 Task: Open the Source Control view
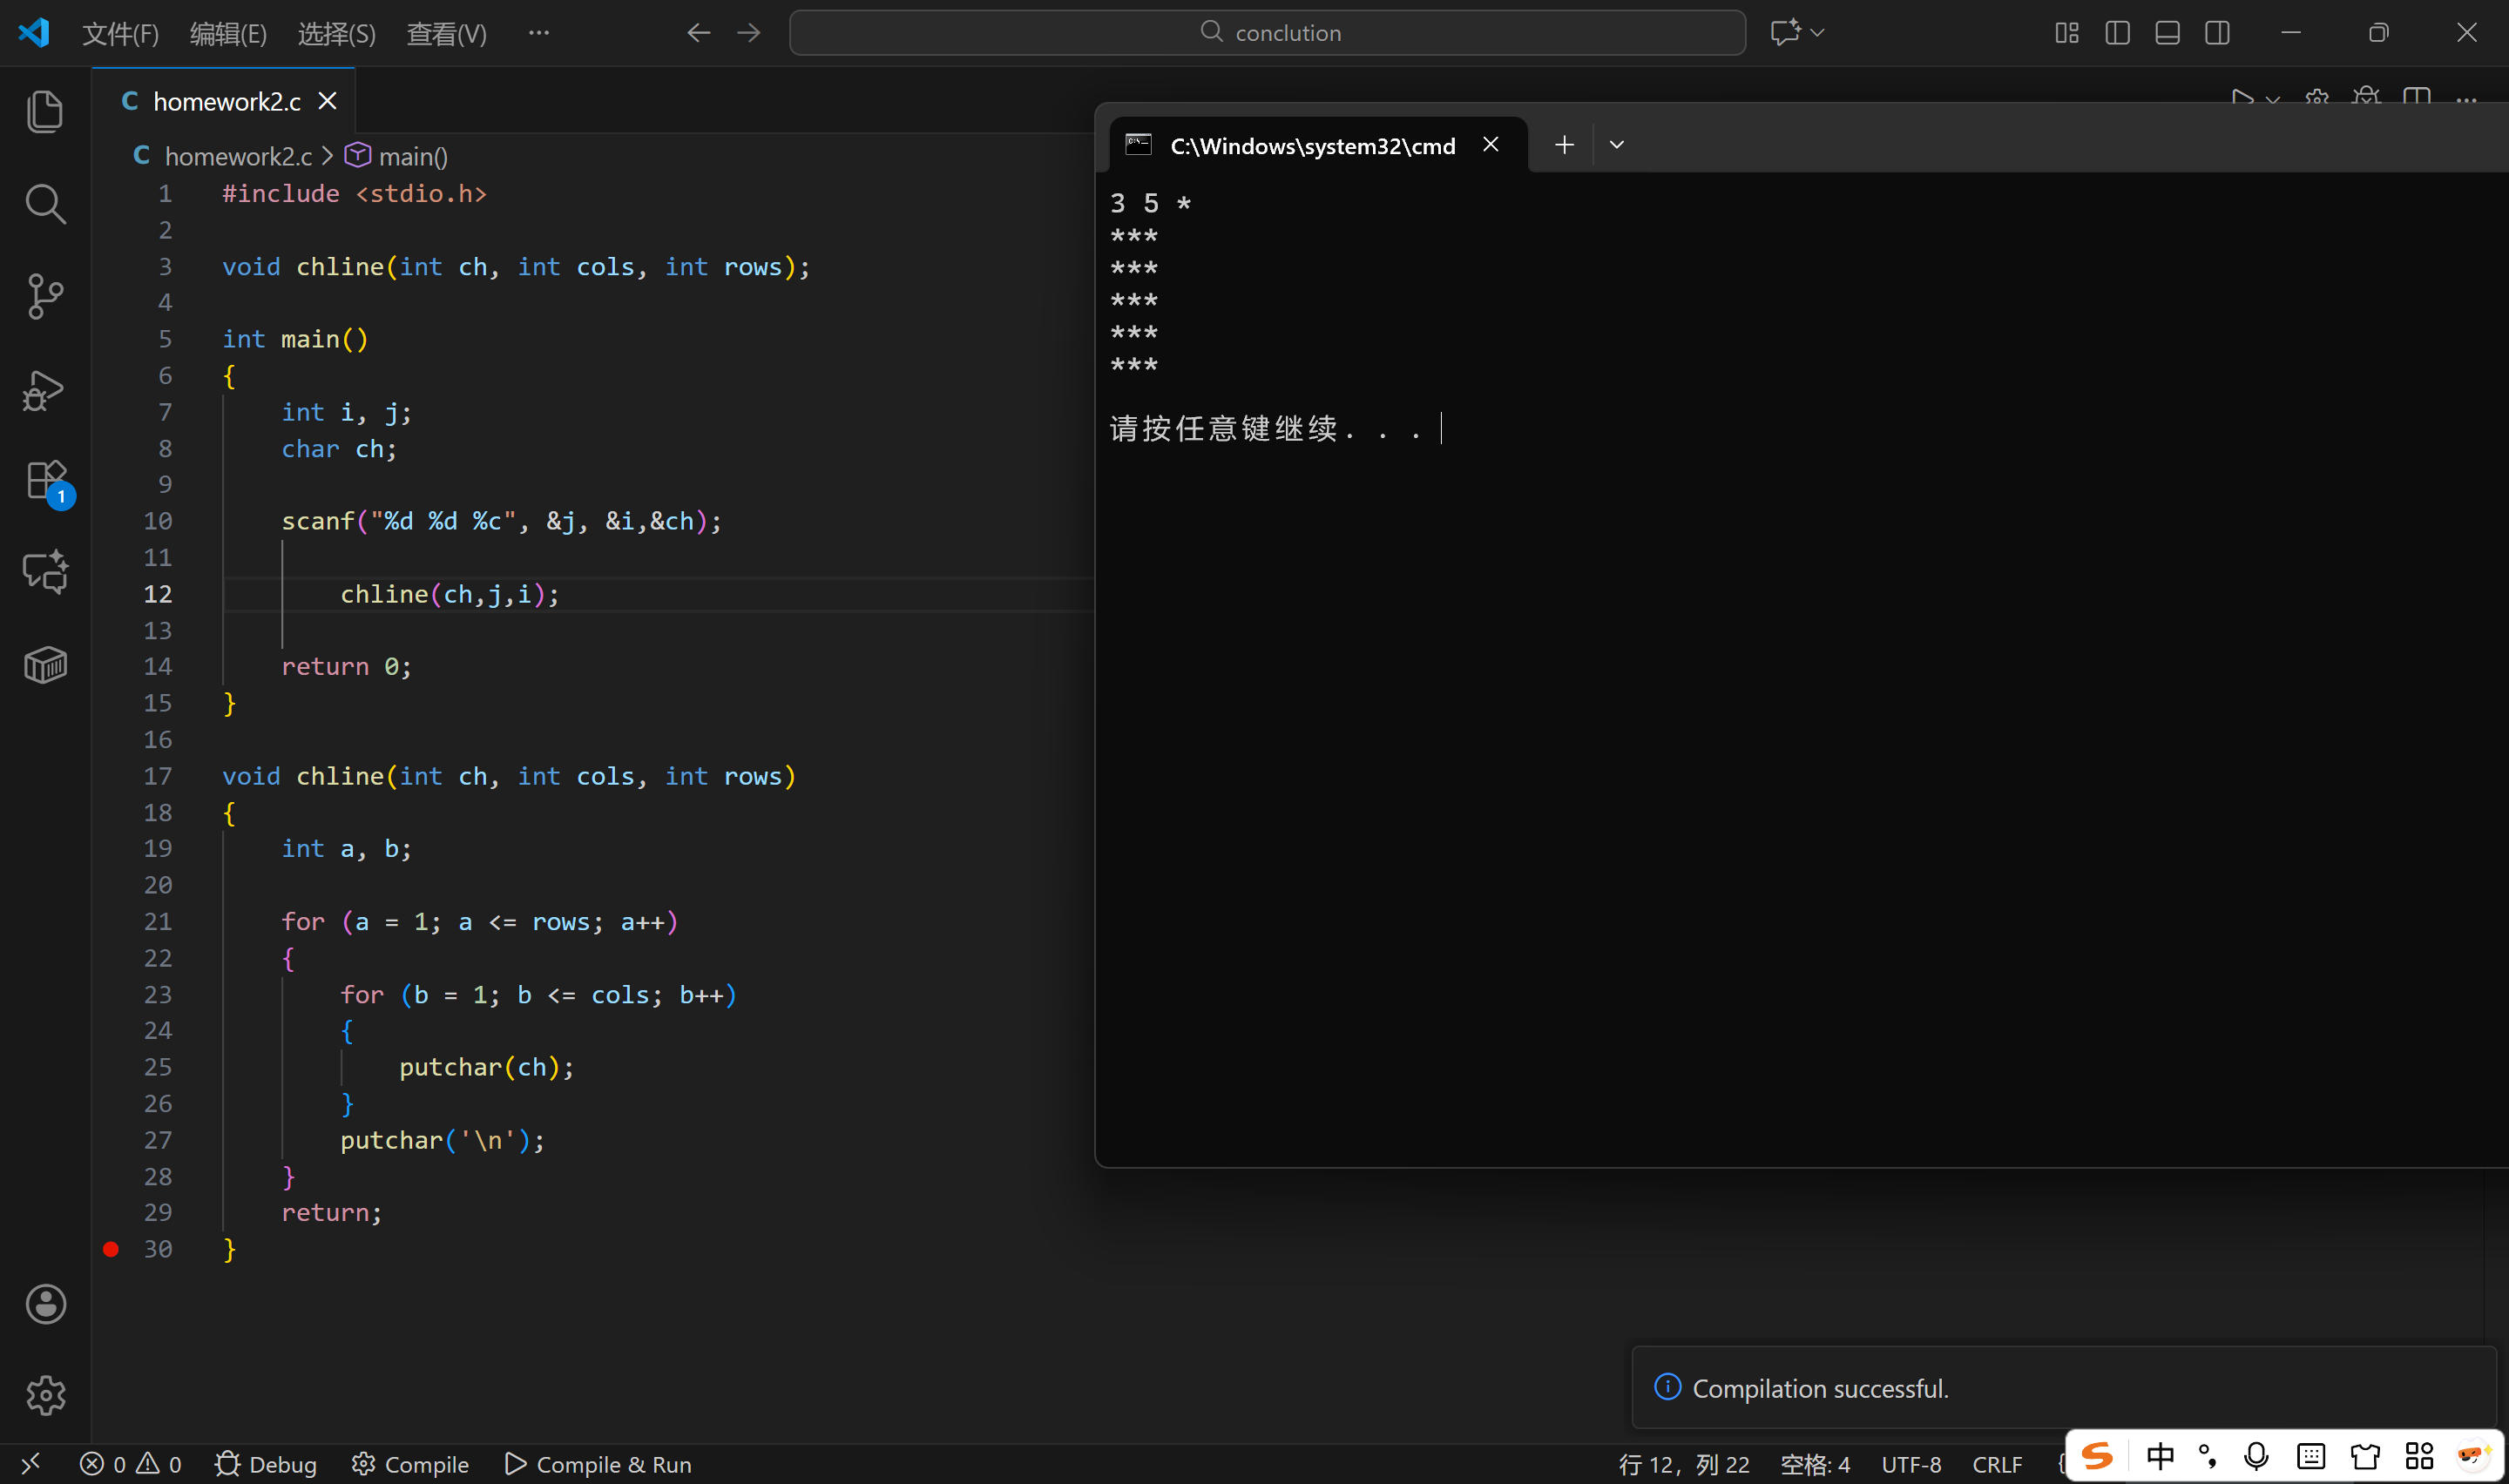(45, 296)
